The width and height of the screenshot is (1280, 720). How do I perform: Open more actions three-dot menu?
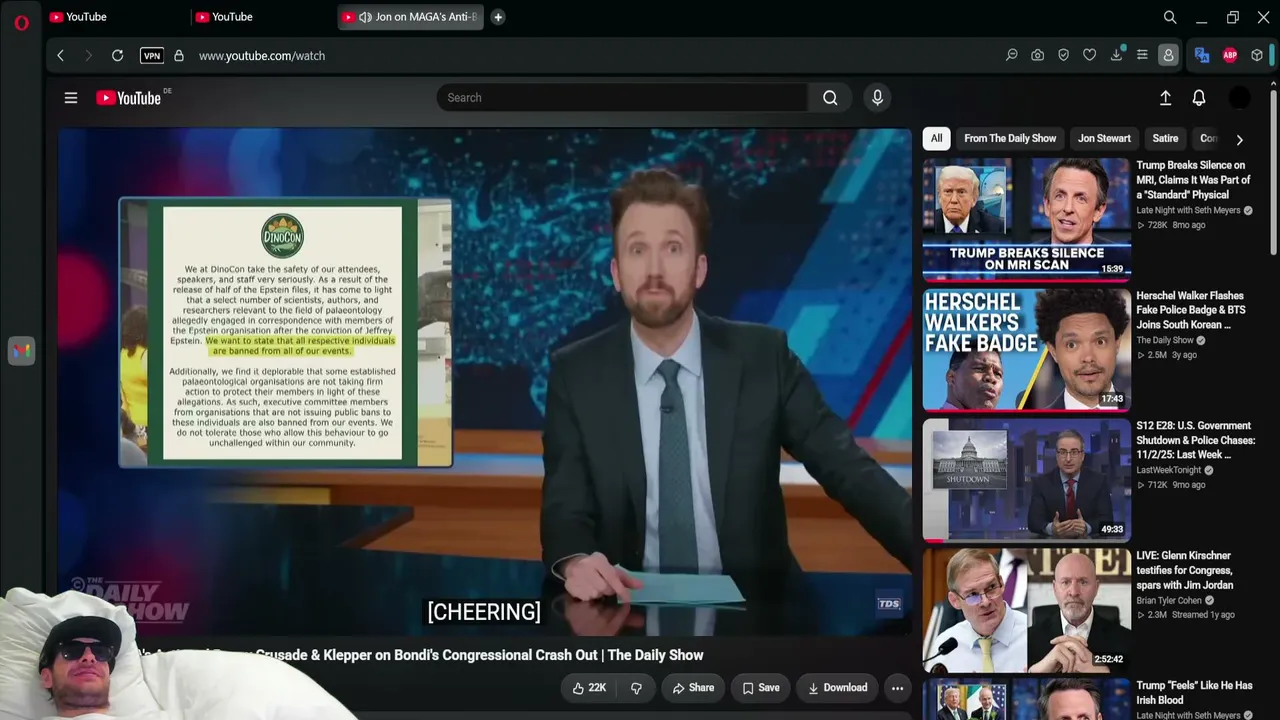click(897, 688)
